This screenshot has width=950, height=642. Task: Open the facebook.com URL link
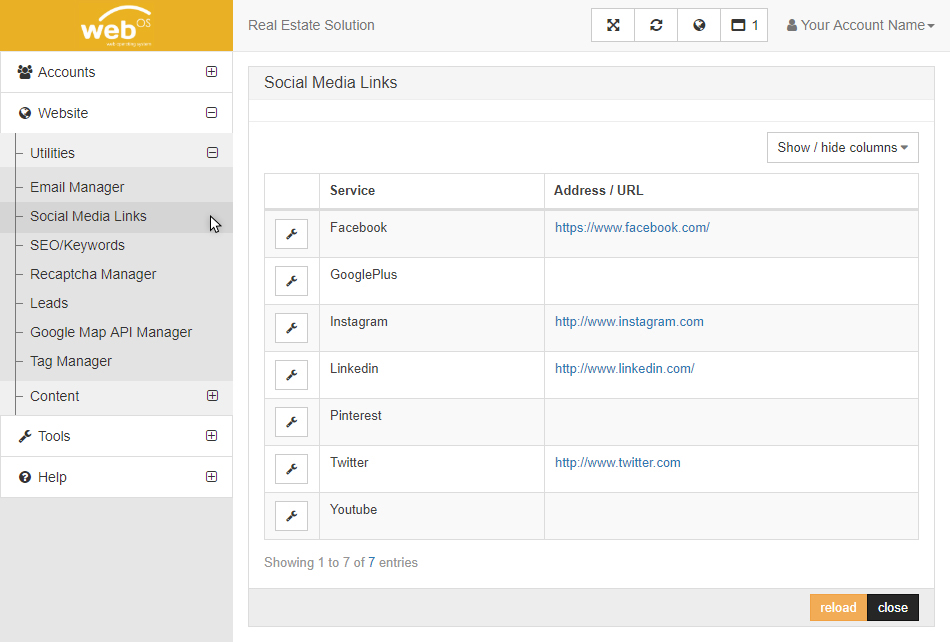(632, 228)
